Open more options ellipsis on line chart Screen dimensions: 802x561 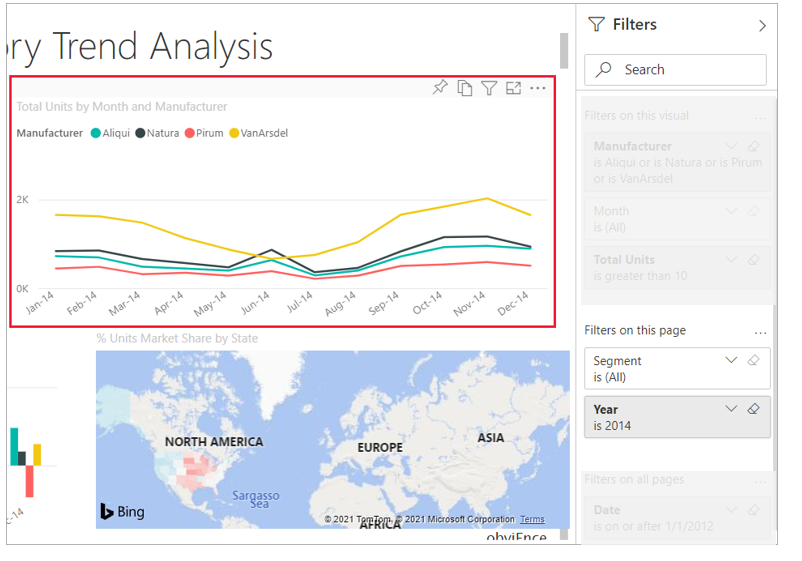click(x=538, y=88)
